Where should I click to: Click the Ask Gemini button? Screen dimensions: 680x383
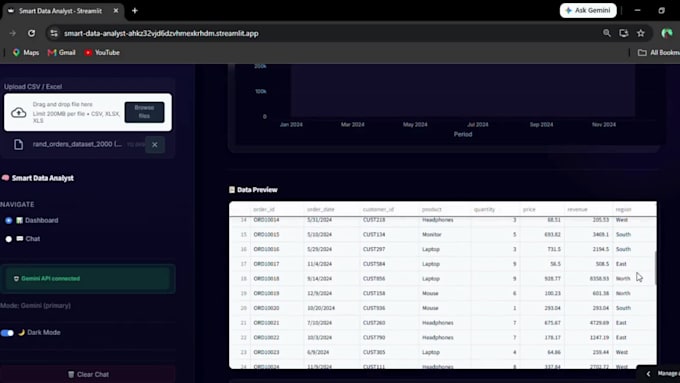coord(588,10)
